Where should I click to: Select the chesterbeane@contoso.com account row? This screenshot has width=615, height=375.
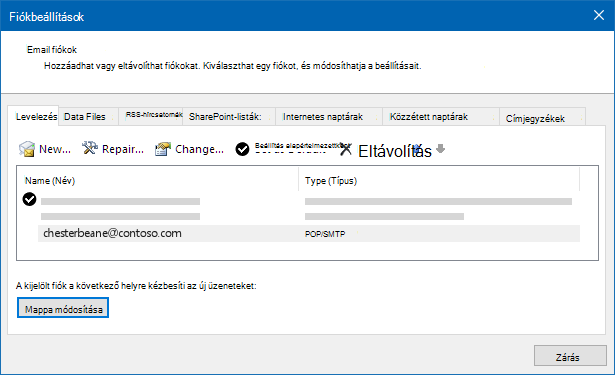[309, 233]
